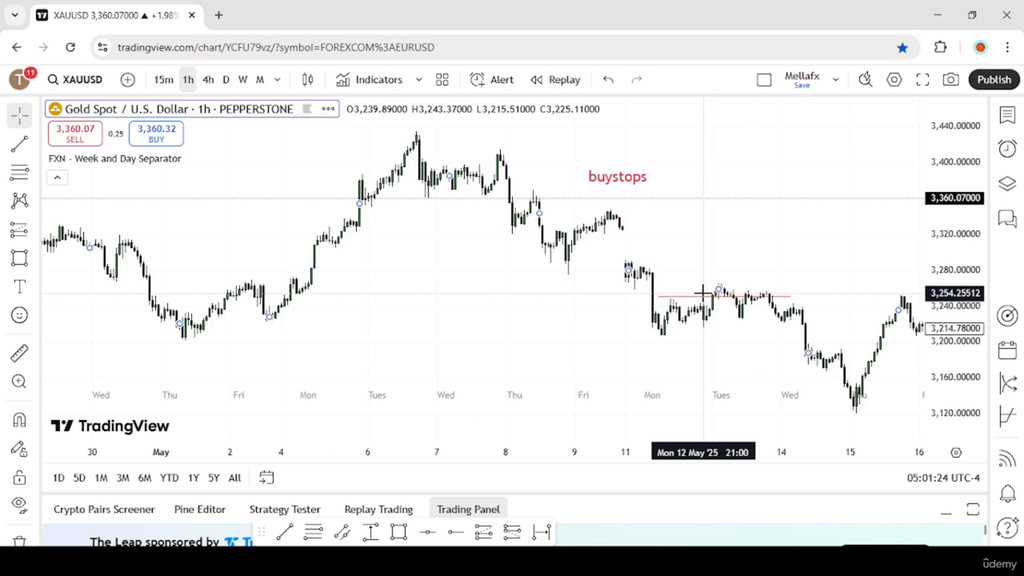
Task: Open the Replay bar
Action: [x=556, y=80]
